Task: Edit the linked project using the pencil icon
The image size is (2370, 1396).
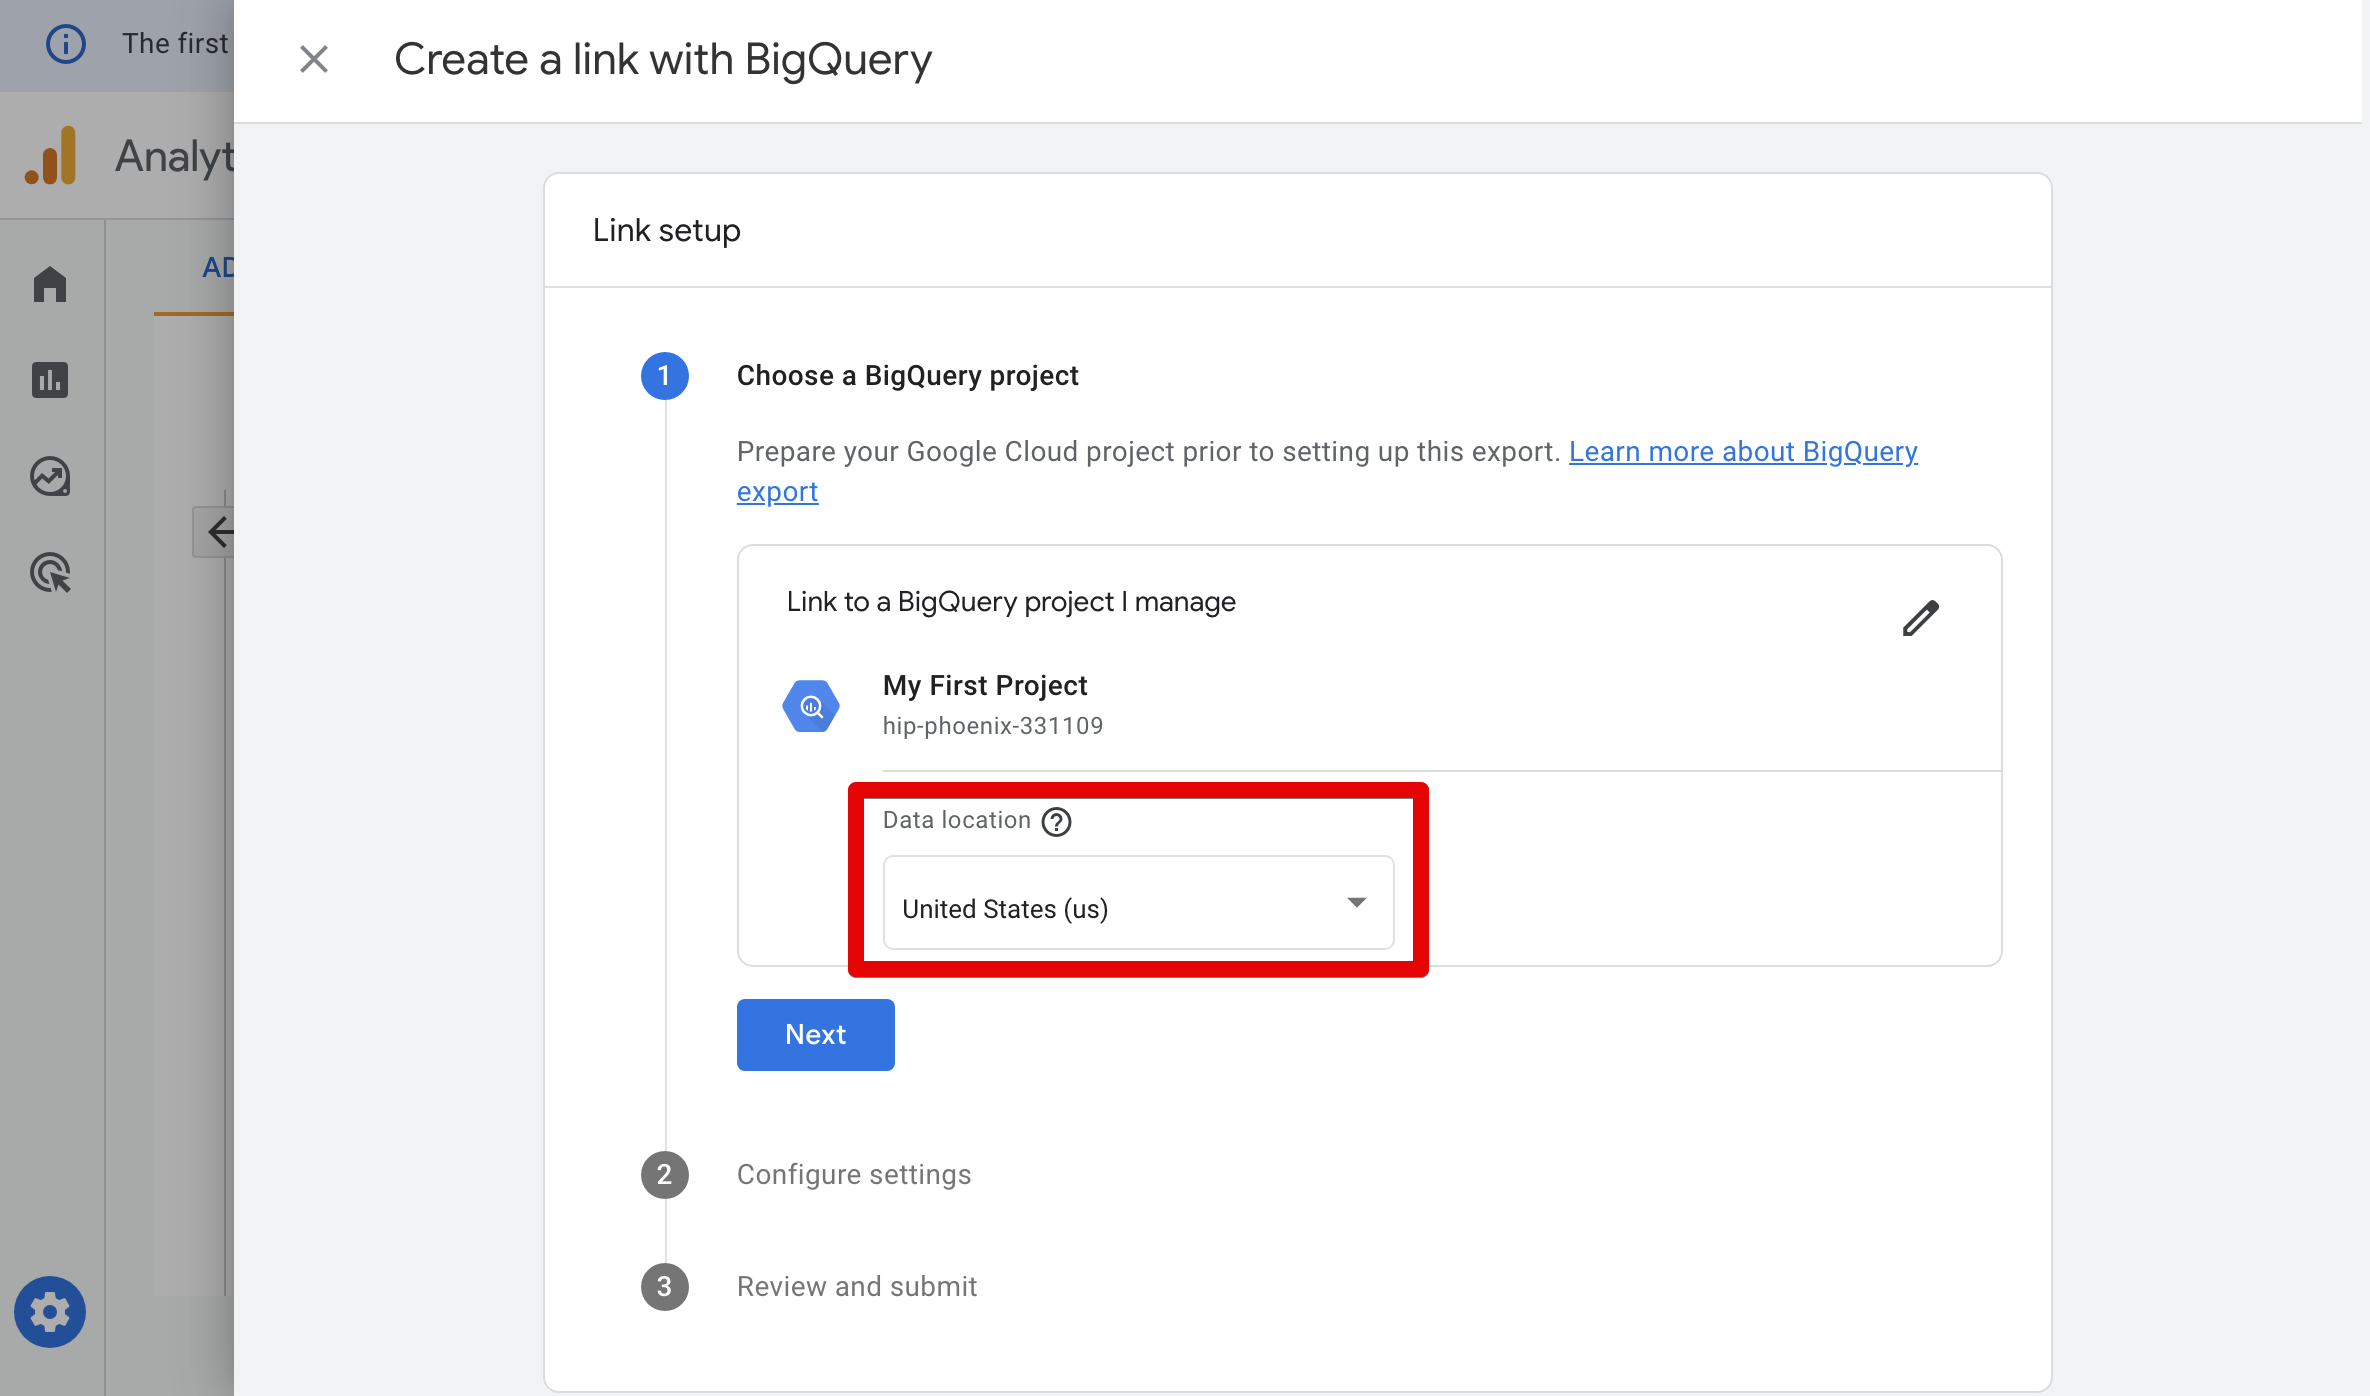Action: [1920, 618]
